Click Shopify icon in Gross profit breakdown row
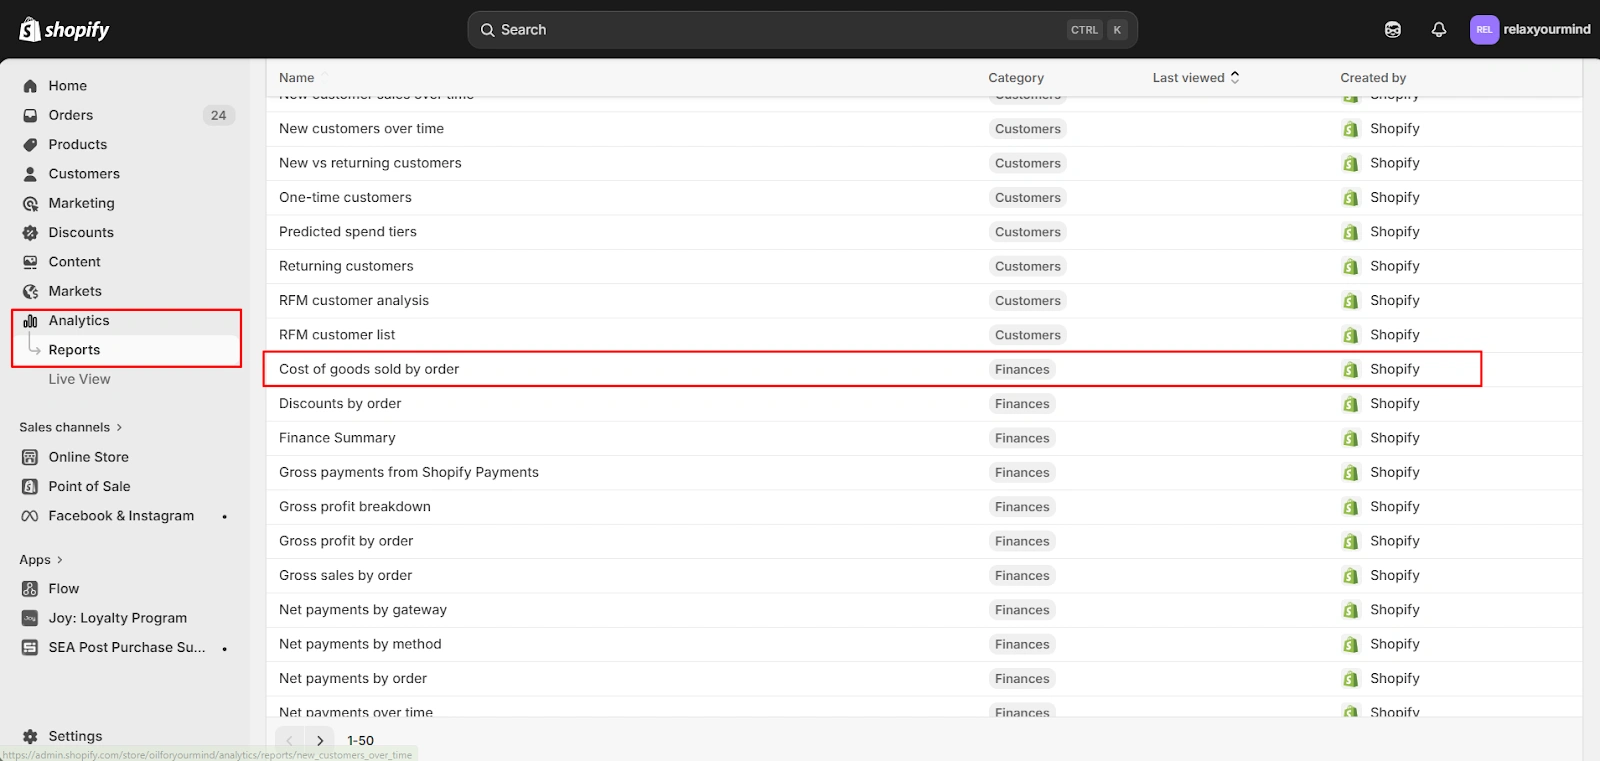 [1351, 507]
